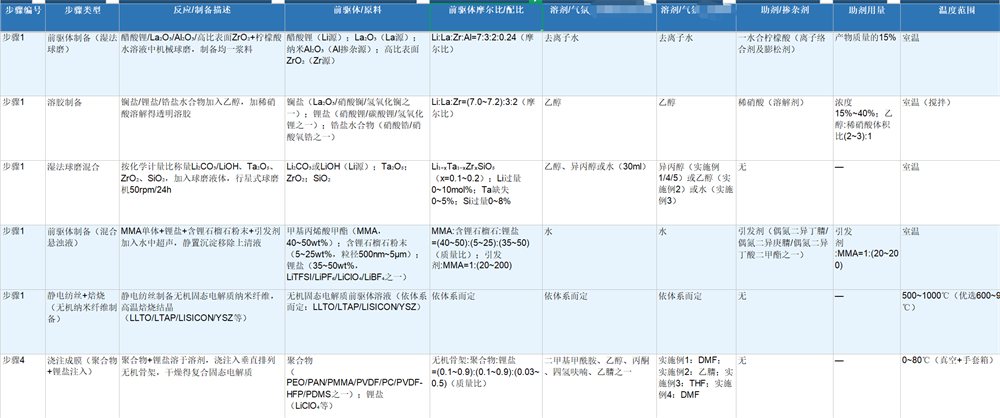Screen dimensions: 1000x418
Task: Select the 500~1000℃ temperature cell
Action: pos(950,321)
